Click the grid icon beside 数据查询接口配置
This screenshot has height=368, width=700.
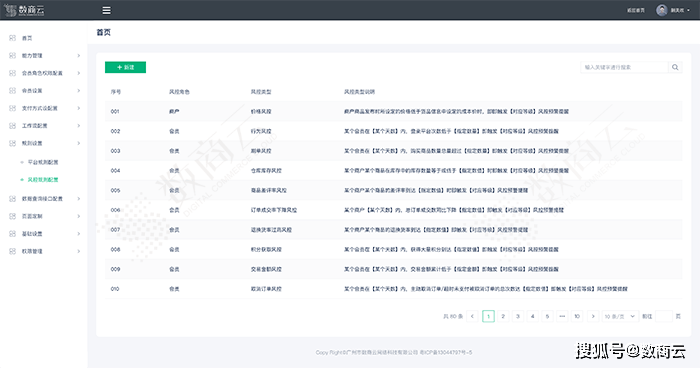click(x=12, y=199)
